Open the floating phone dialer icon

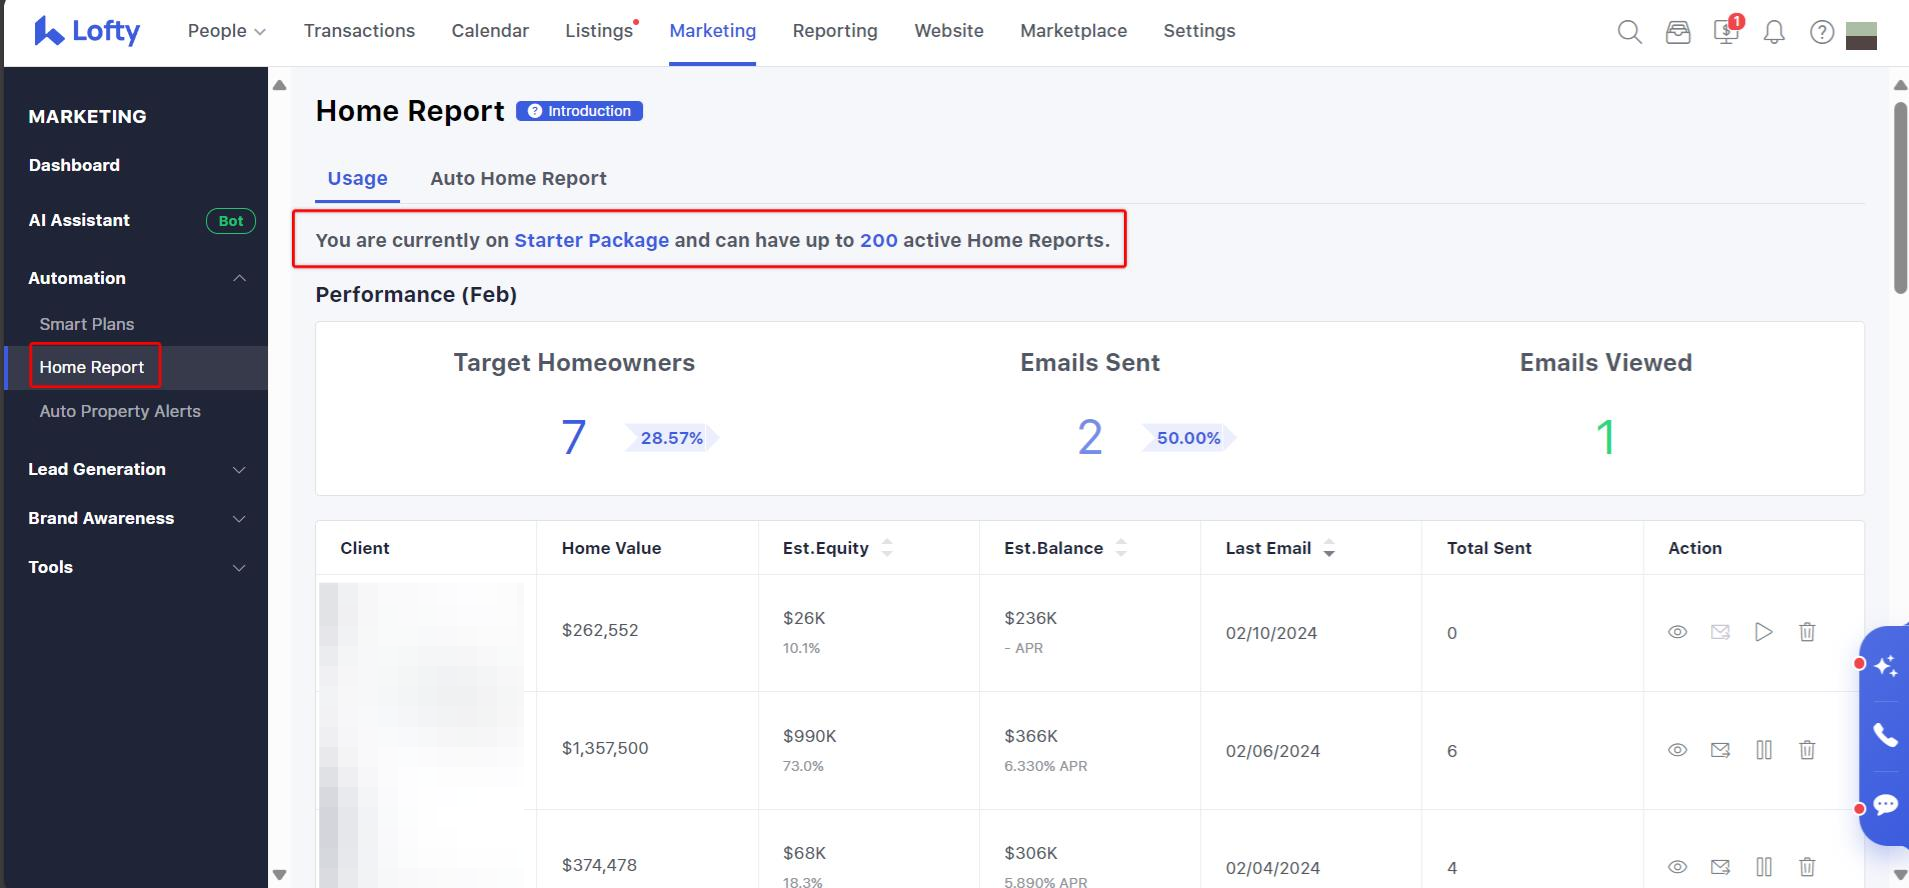click(x=1885, y=735)
